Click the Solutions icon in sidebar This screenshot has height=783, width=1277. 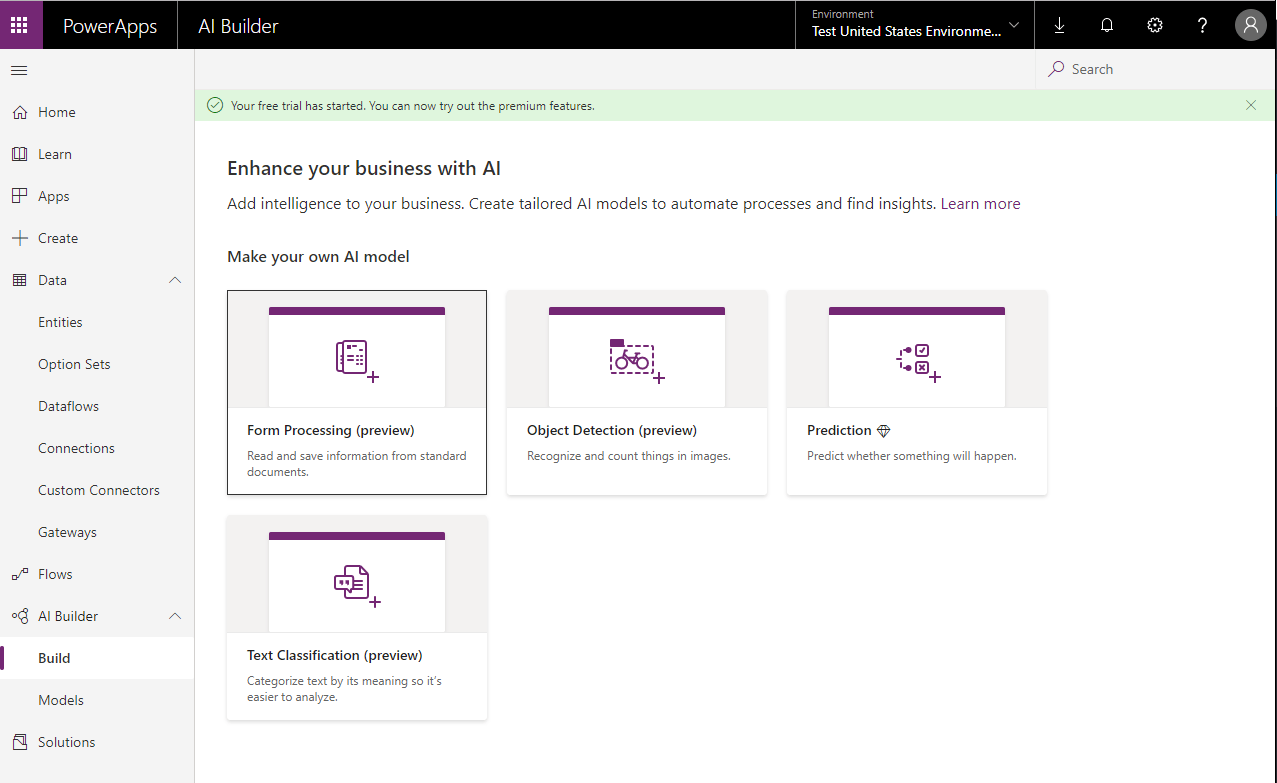19,742
